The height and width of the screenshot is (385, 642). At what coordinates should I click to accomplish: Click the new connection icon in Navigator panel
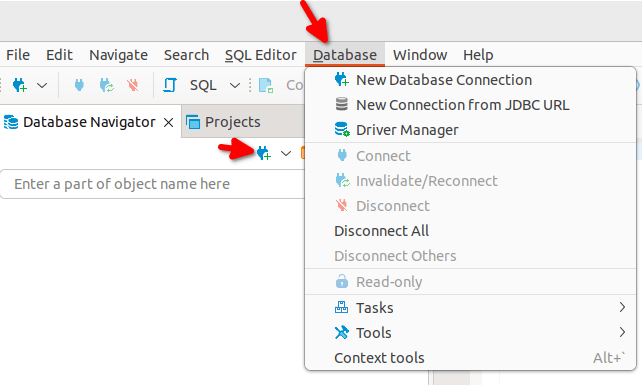(x=264, y=153)
